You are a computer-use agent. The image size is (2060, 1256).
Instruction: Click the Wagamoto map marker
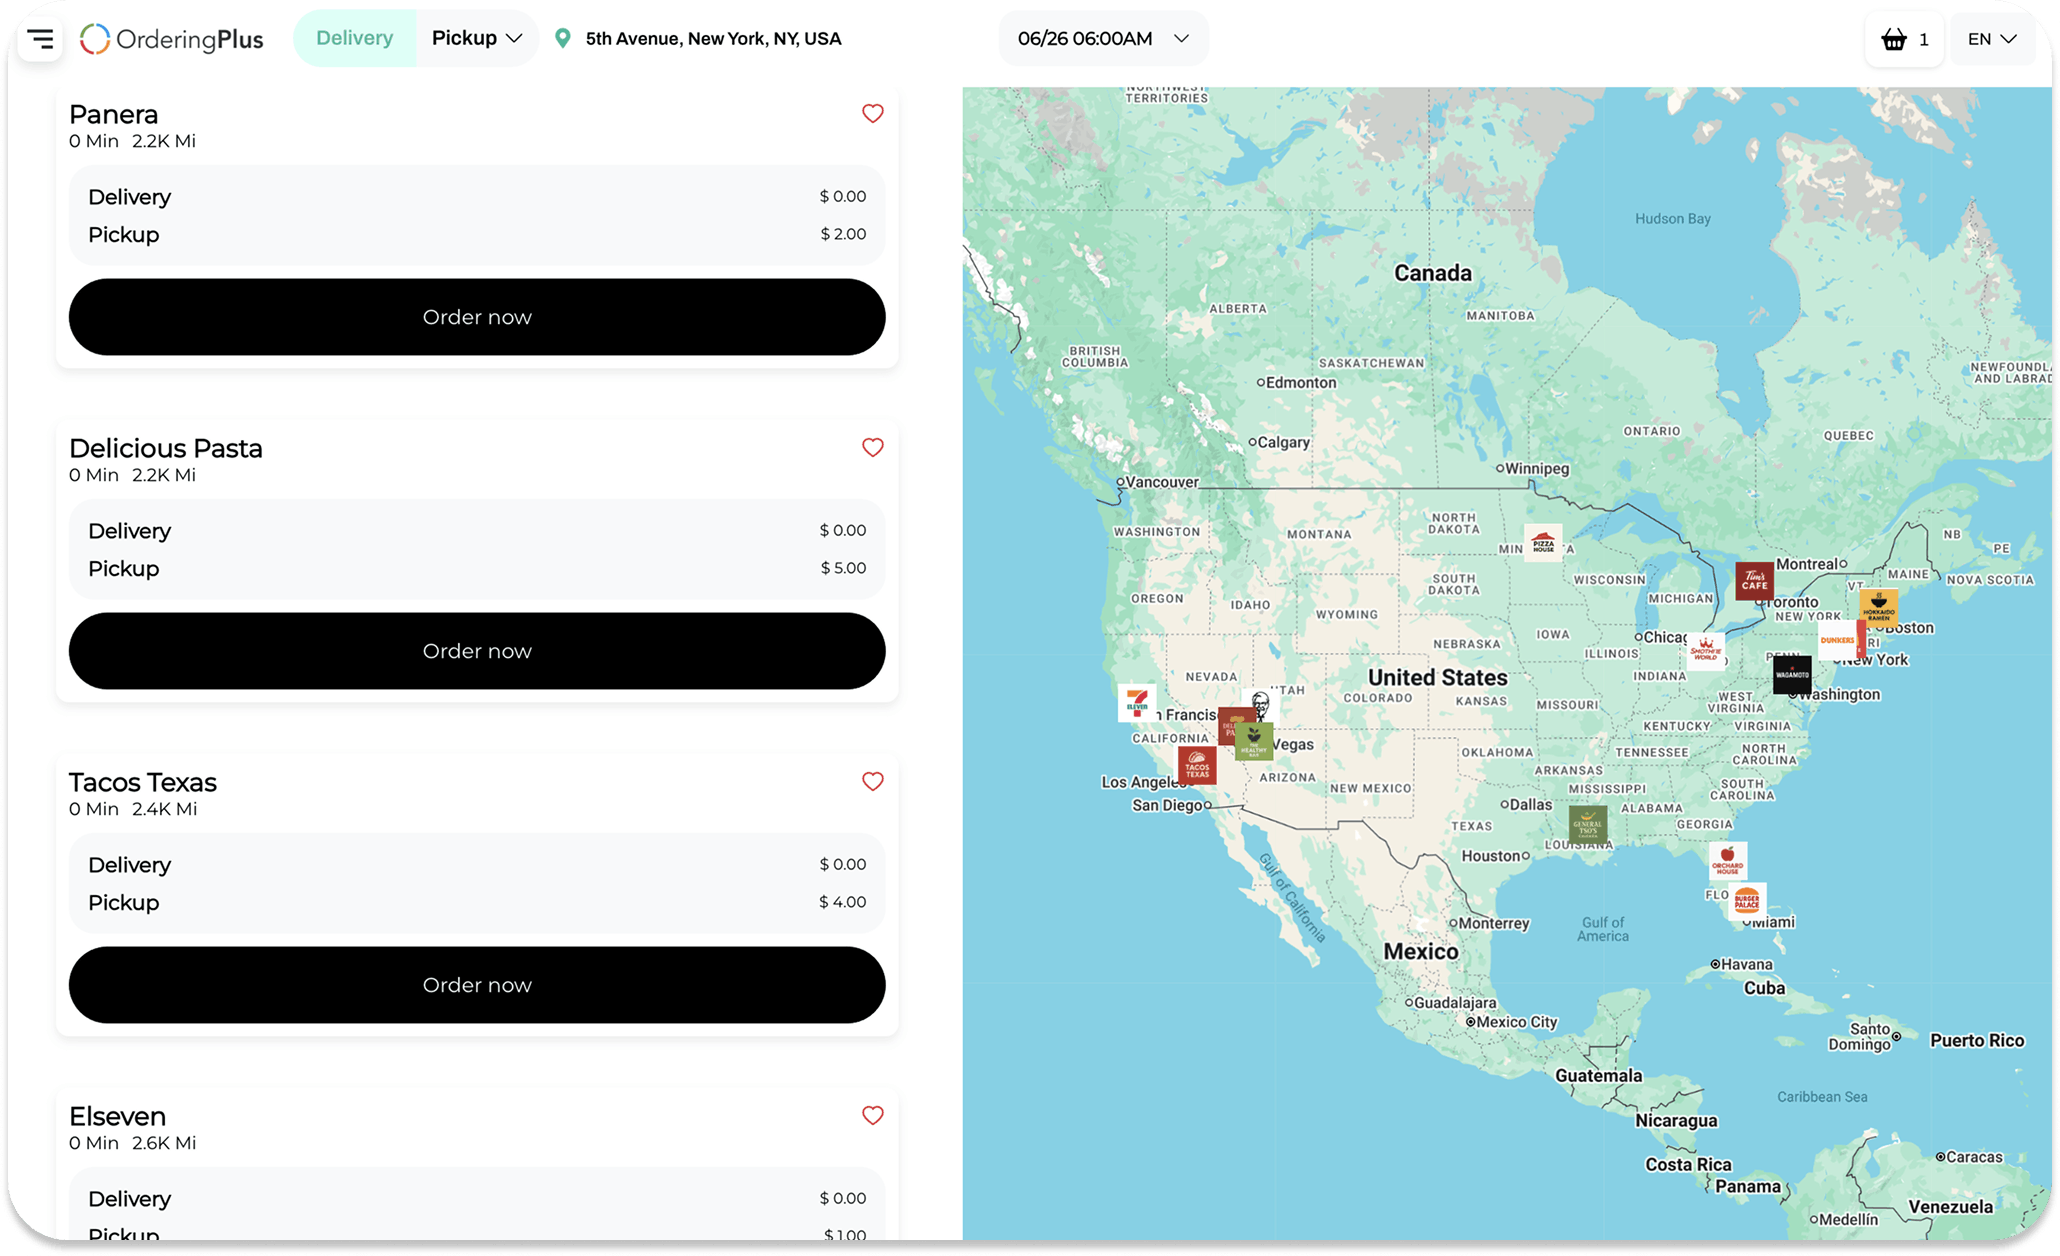coord(1791,675)
